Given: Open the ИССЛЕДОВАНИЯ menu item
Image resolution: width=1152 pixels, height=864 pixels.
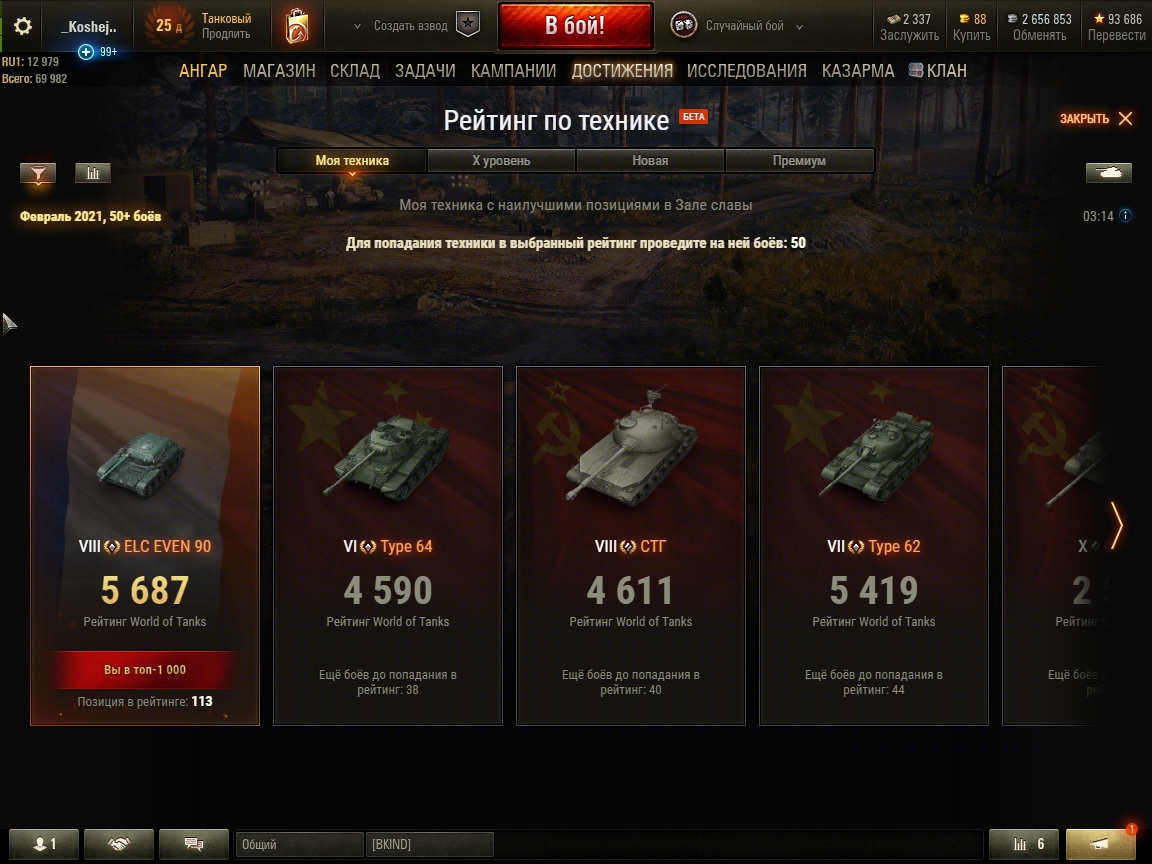Looking at the screenshot, I should click(x=746, y=71).
